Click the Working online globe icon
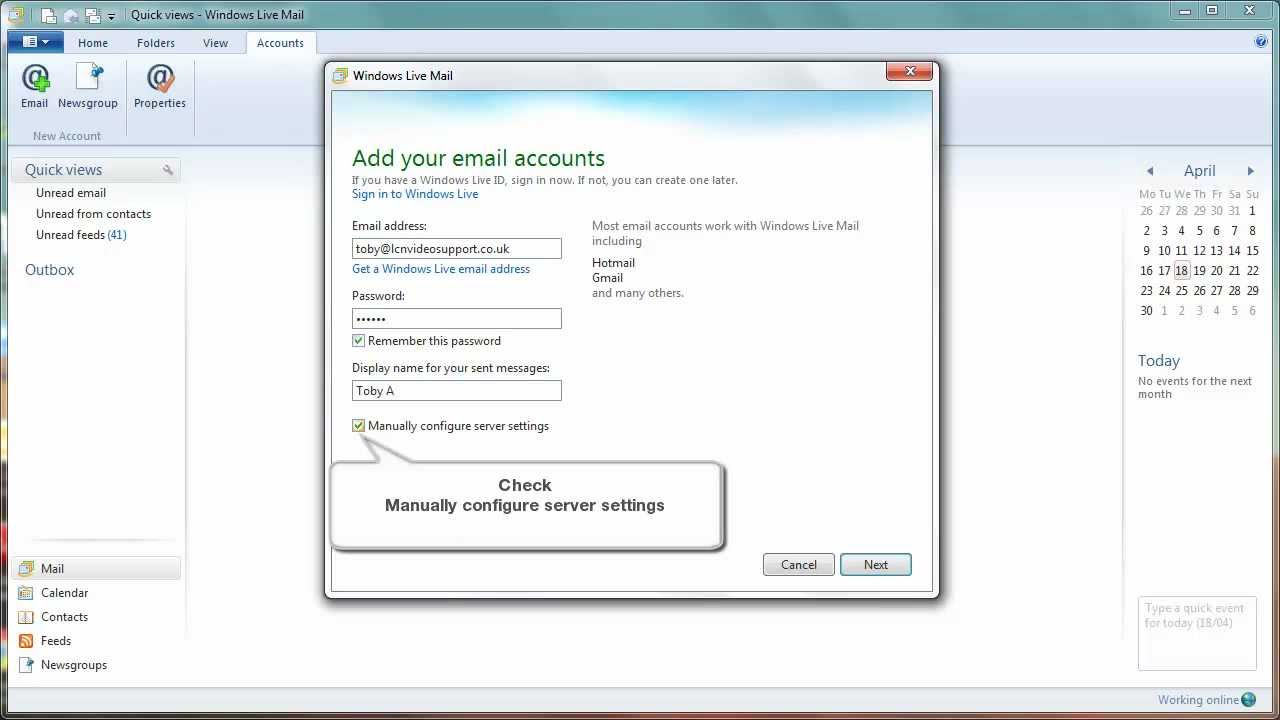Viewport: 1280px width, 720px height. (x=1248, y=700)
